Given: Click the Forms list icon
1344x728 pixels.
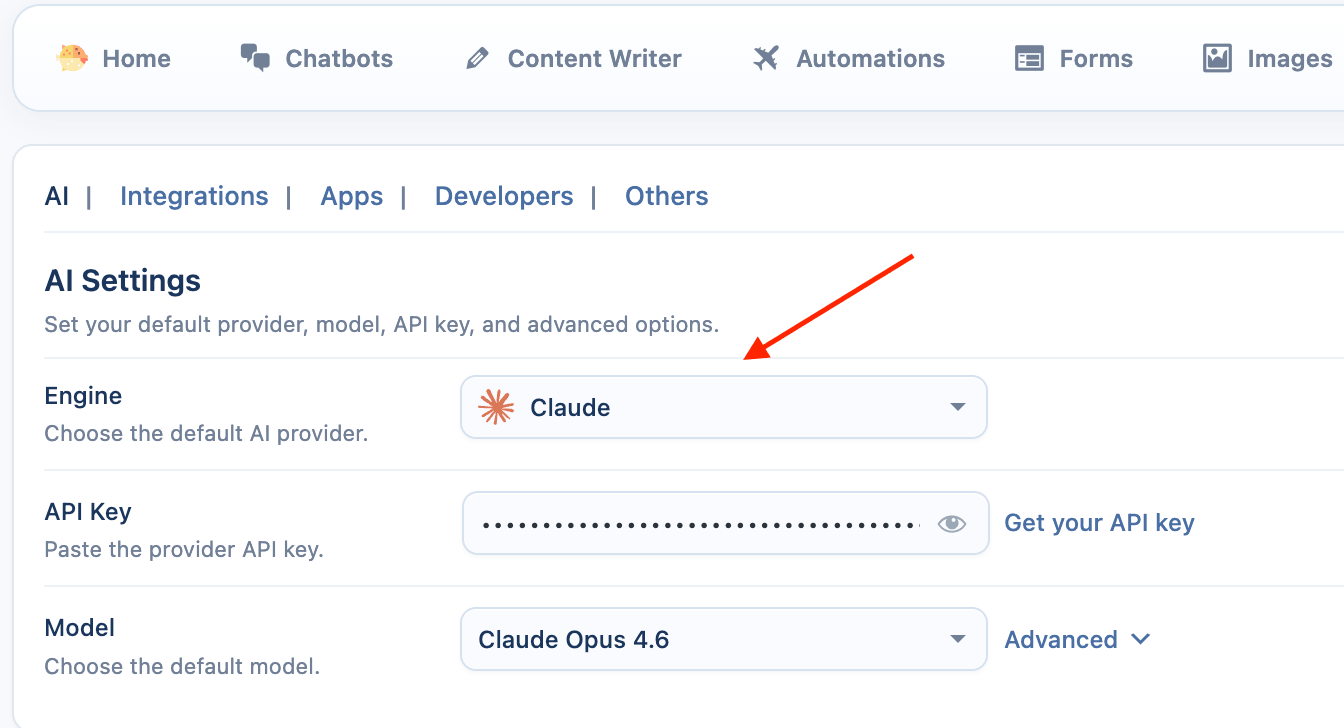Looking at the screenshot, I should pos(1029,59).
